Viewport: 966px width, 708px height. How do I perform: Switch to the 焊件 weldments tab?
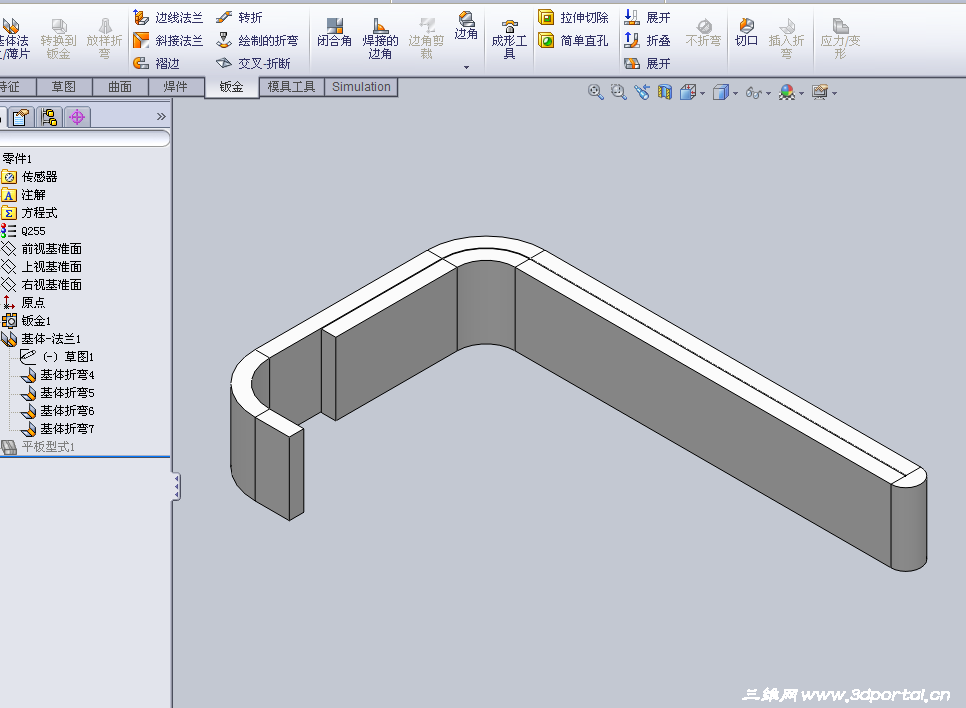pyautogui.click(x=176, y=87)
